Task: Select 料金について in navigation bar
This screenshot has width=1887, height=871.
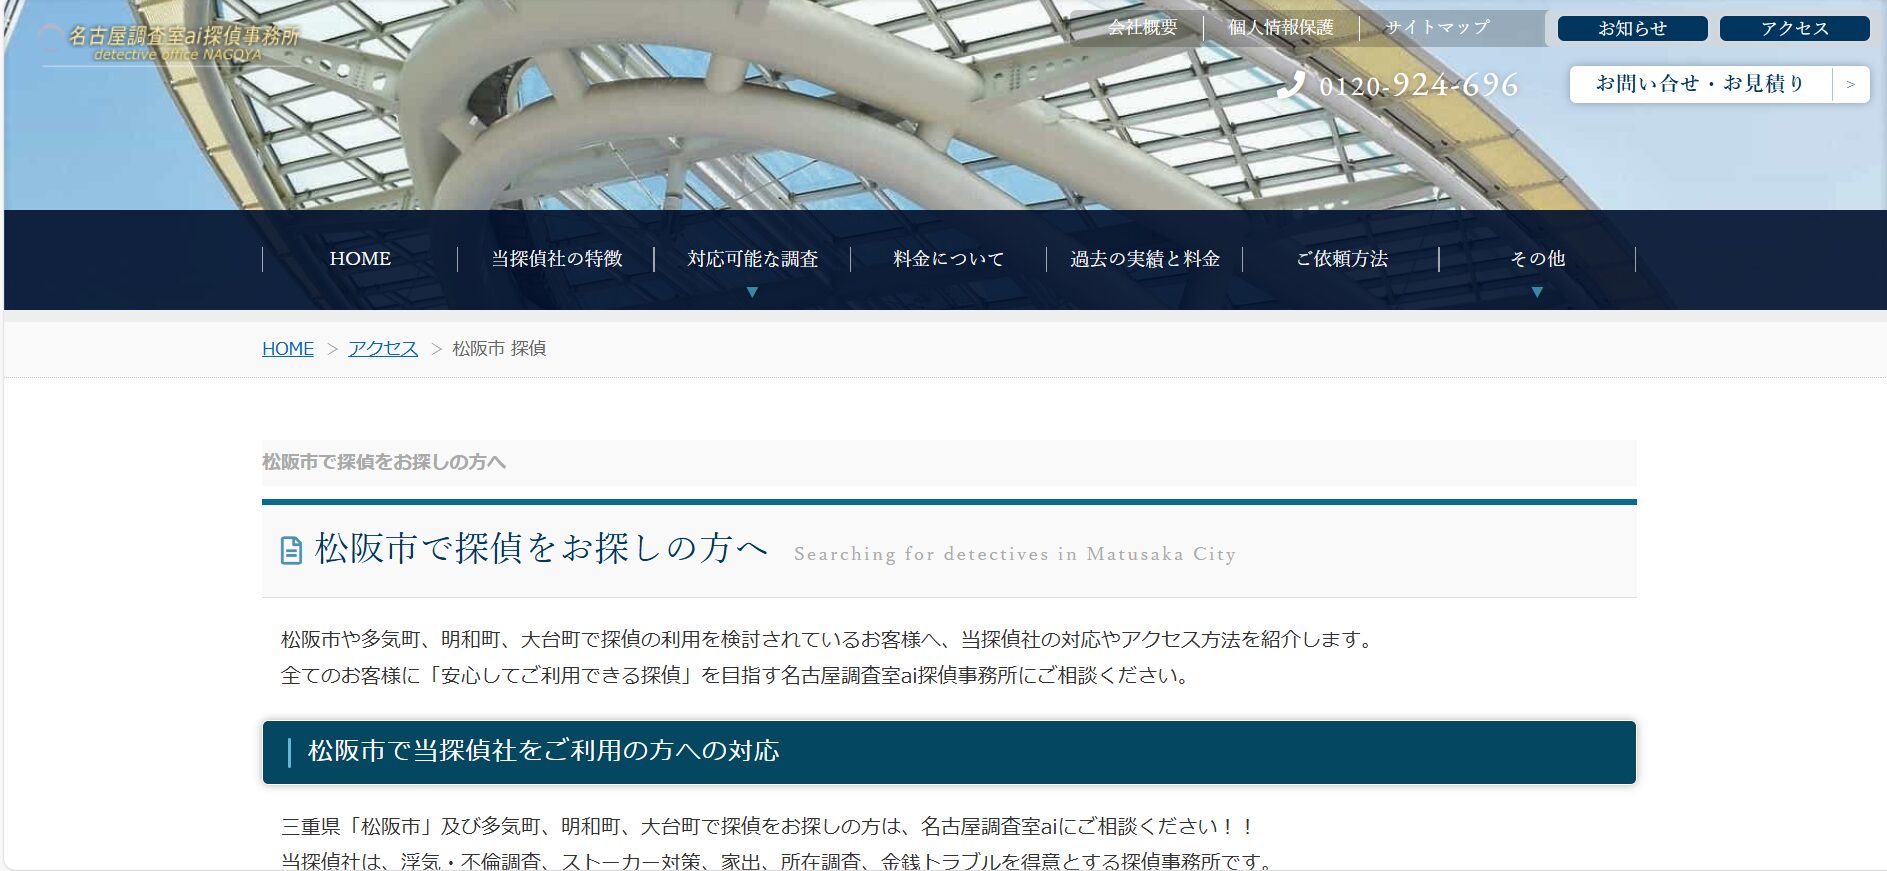Action: (948, 259)
